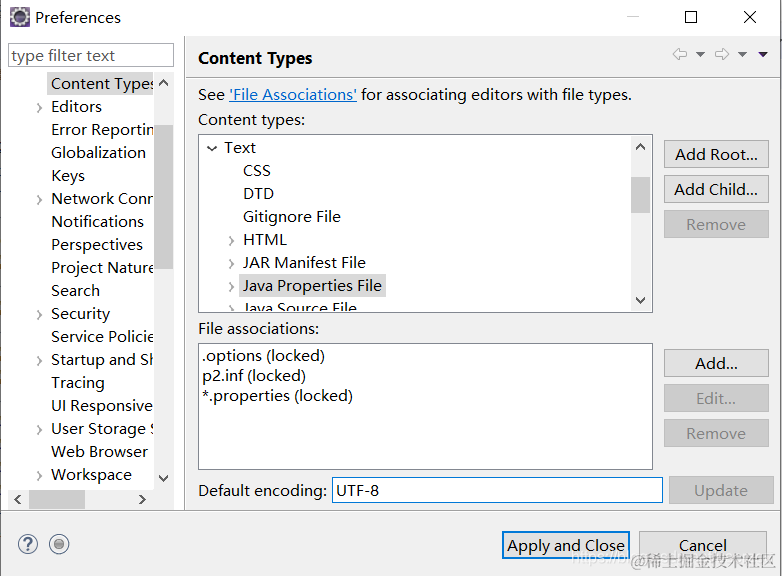Image resolution: width=782 pixels, height=576 pixels.
Task: Select the Keys preference page
Action: point(68,176)
